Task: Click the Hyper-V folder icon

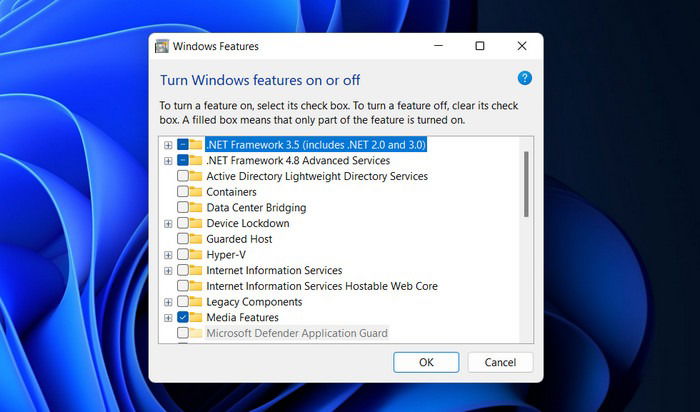Action: click(x=196, y=254)
